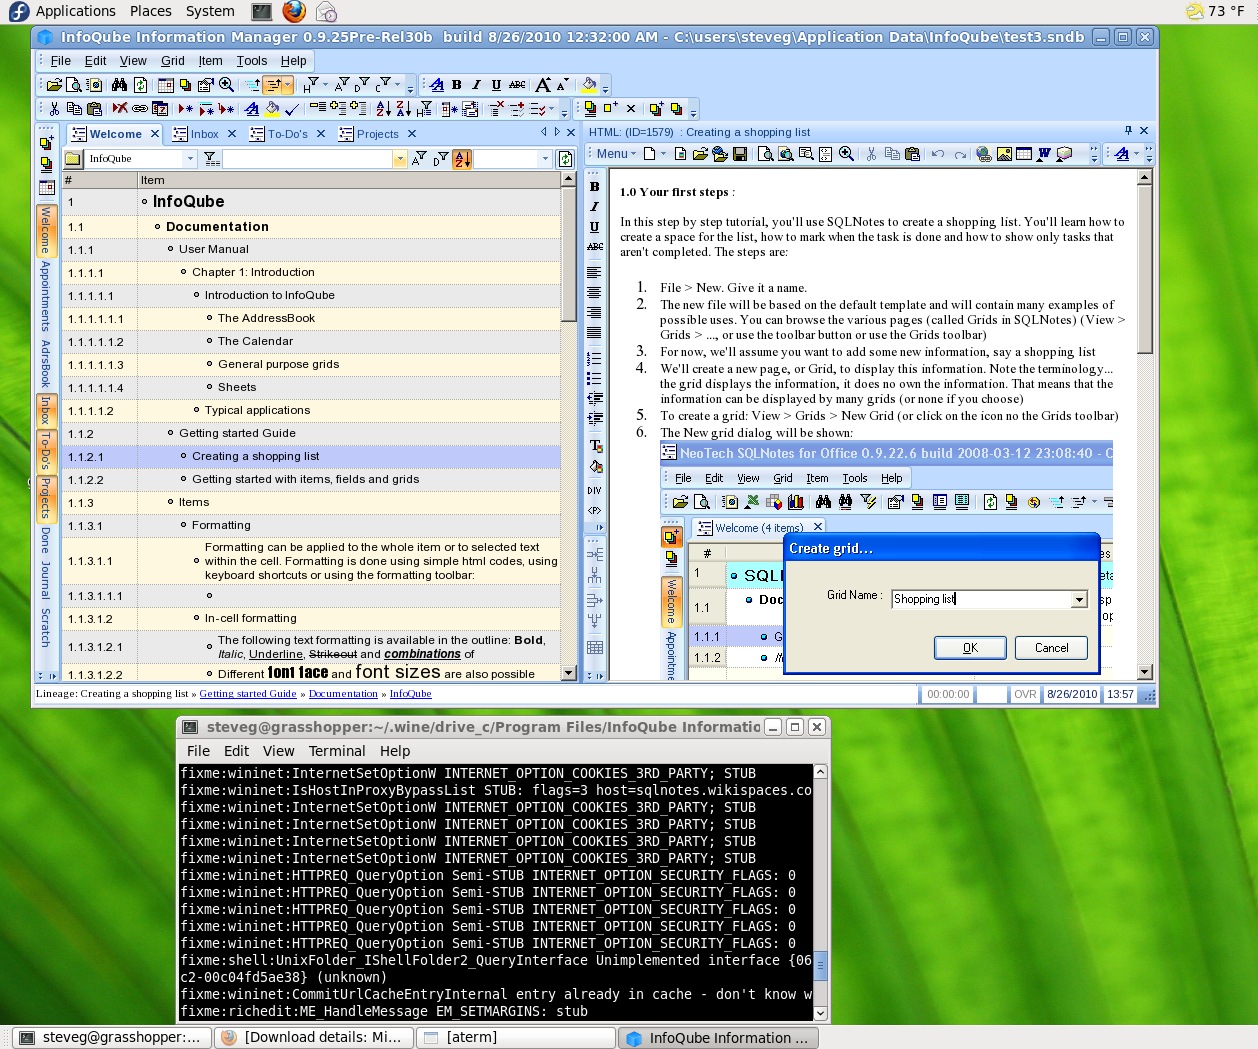The height and width of the screenshot is (1049, 1258).
Task: Click highlight color paint bucket in formatting toolbar
Action: 589,85
